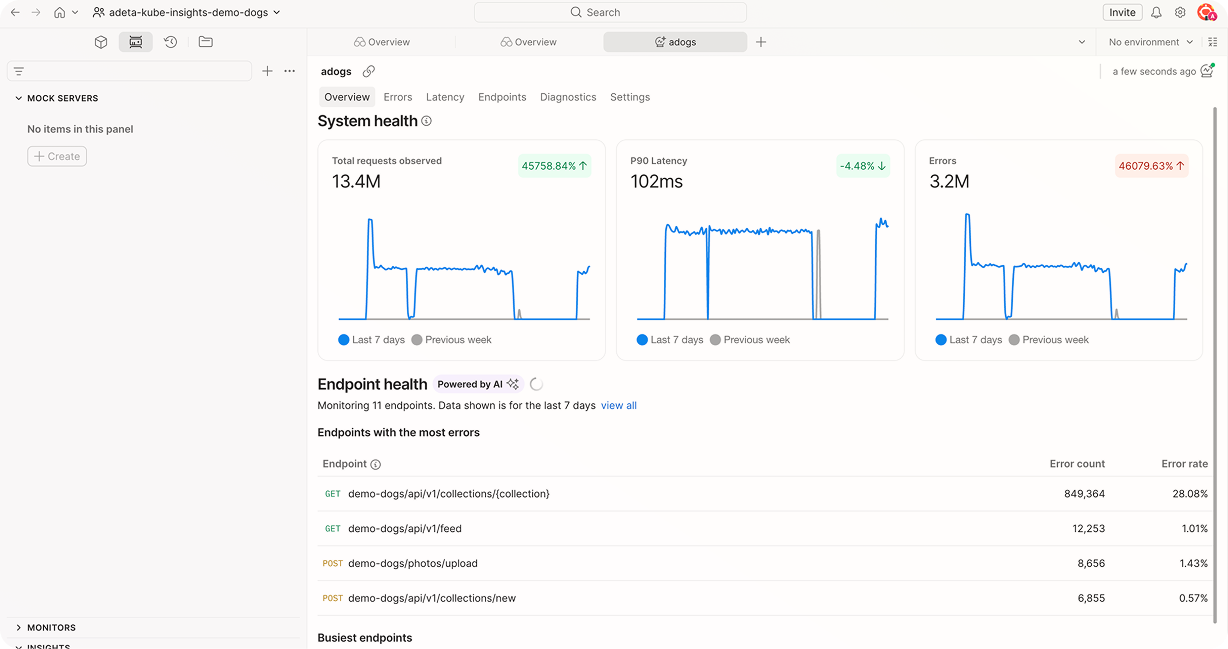Open workspace settings gear icon

(x=1181, y=12)
